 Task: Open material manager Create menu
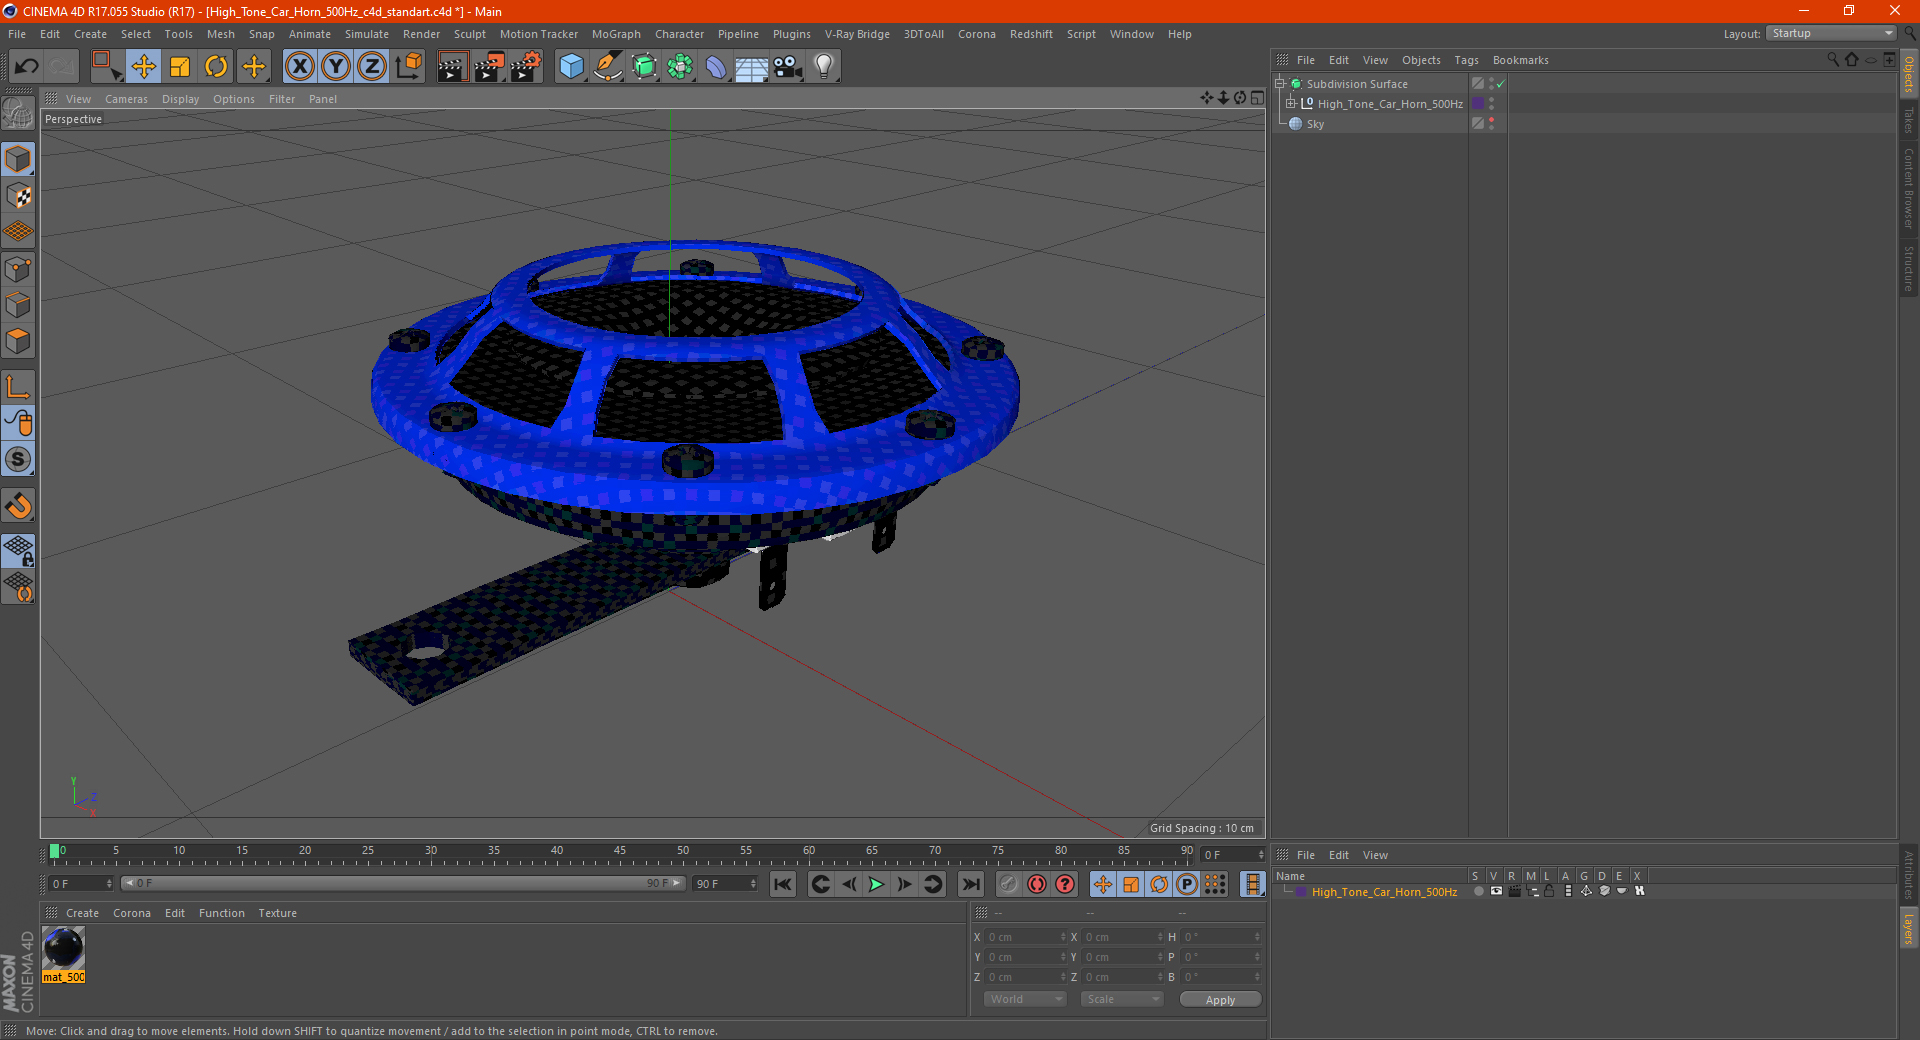click(x=82, y=913)
